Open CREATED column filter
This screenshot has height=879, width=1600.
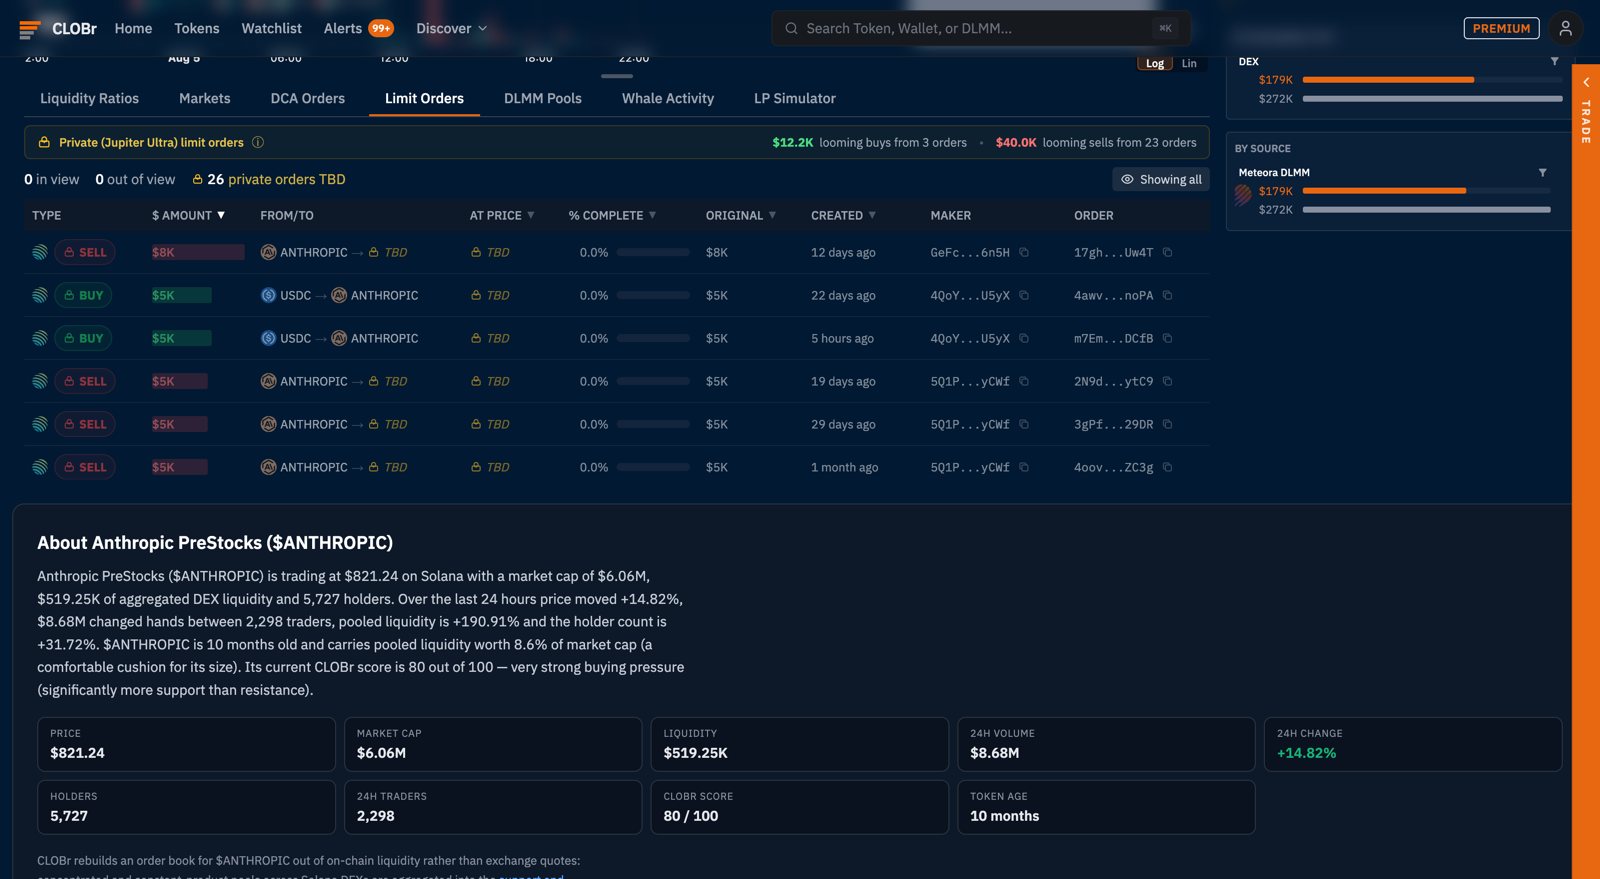pos(872,215)
